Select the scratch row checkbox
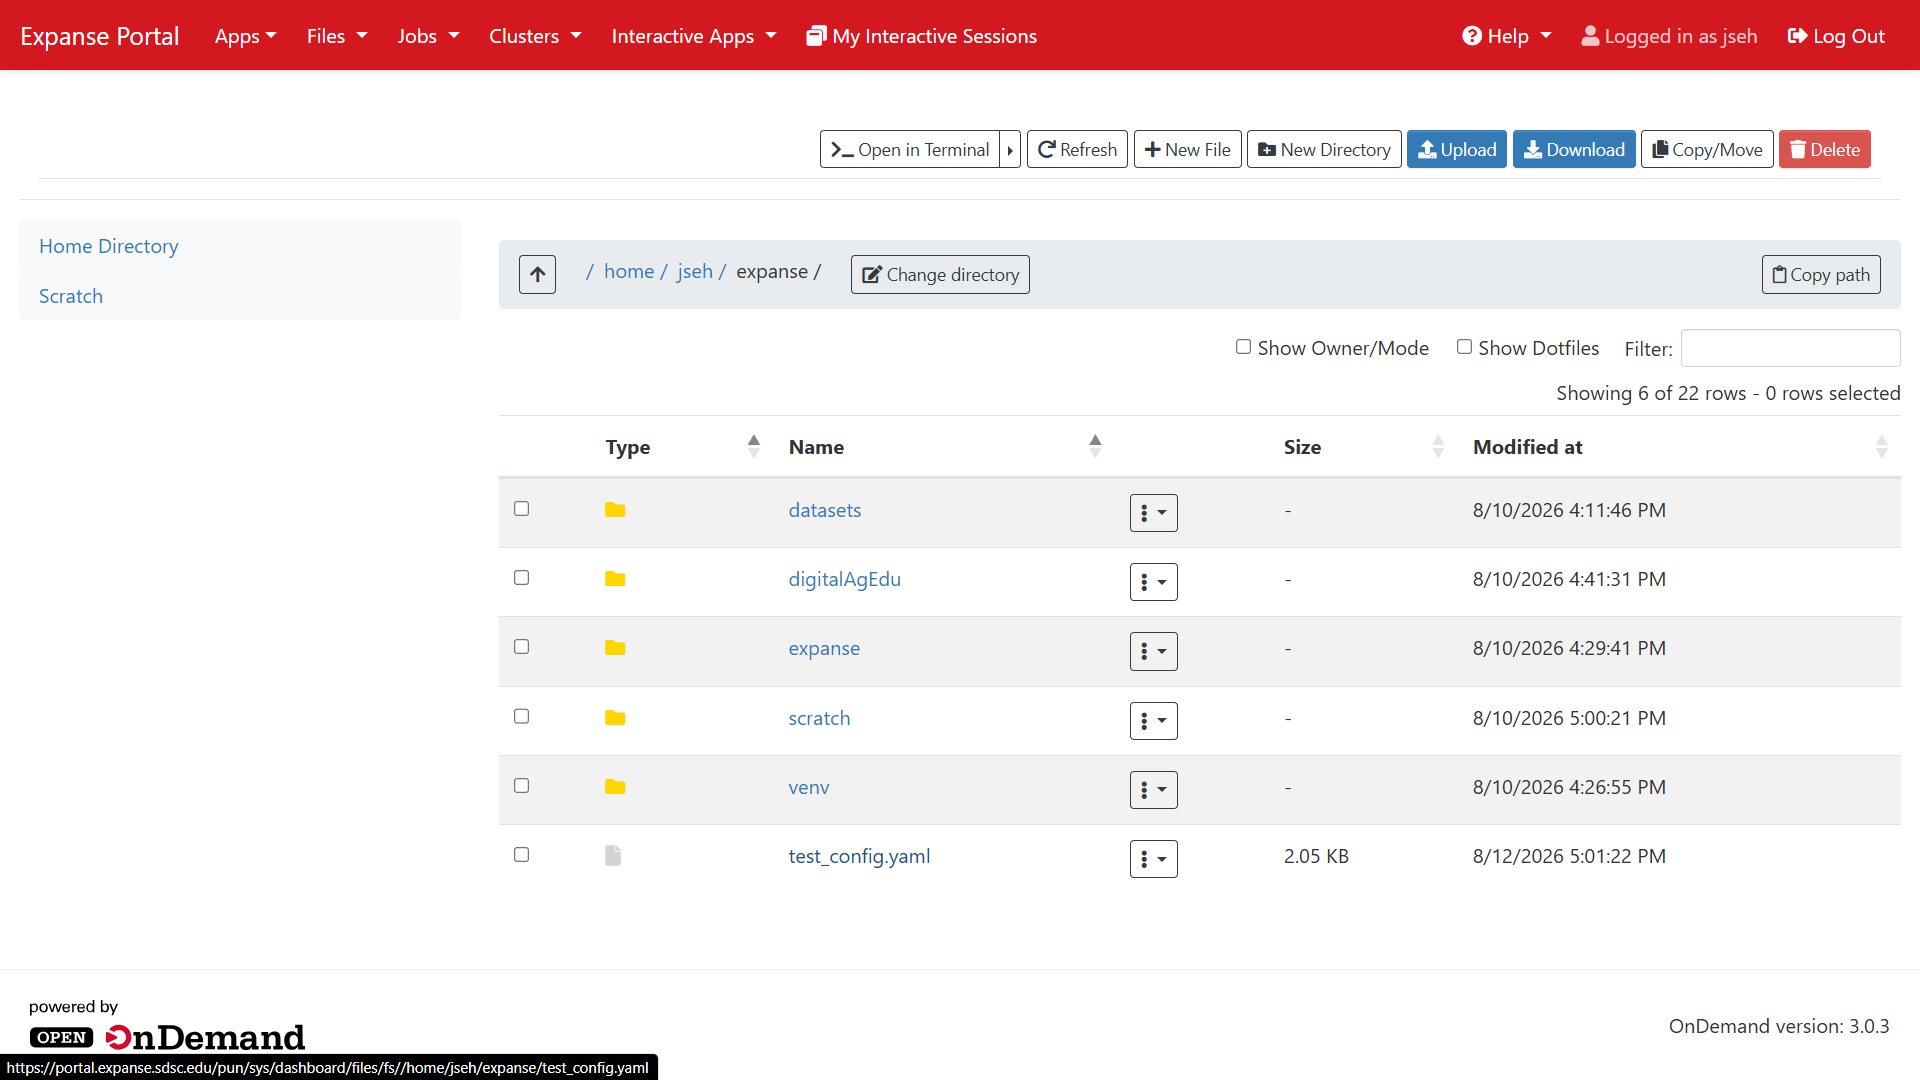Viewport: 1920px width, 1080px height. [521, 716]
